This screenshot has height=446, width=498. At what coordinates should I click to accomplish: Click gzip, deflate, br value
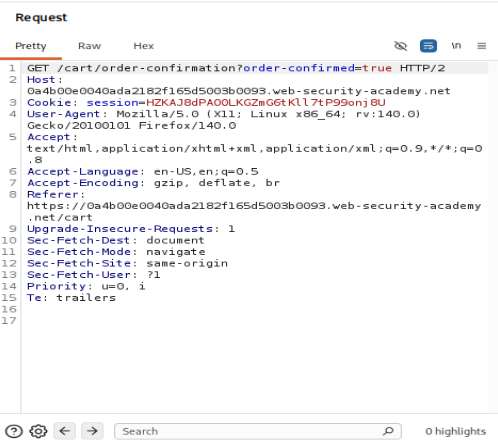click(217, 183)
